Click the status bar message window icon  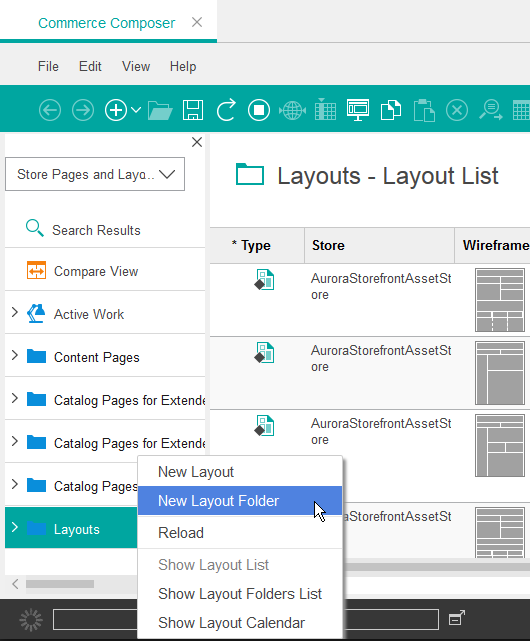[457, 618]
